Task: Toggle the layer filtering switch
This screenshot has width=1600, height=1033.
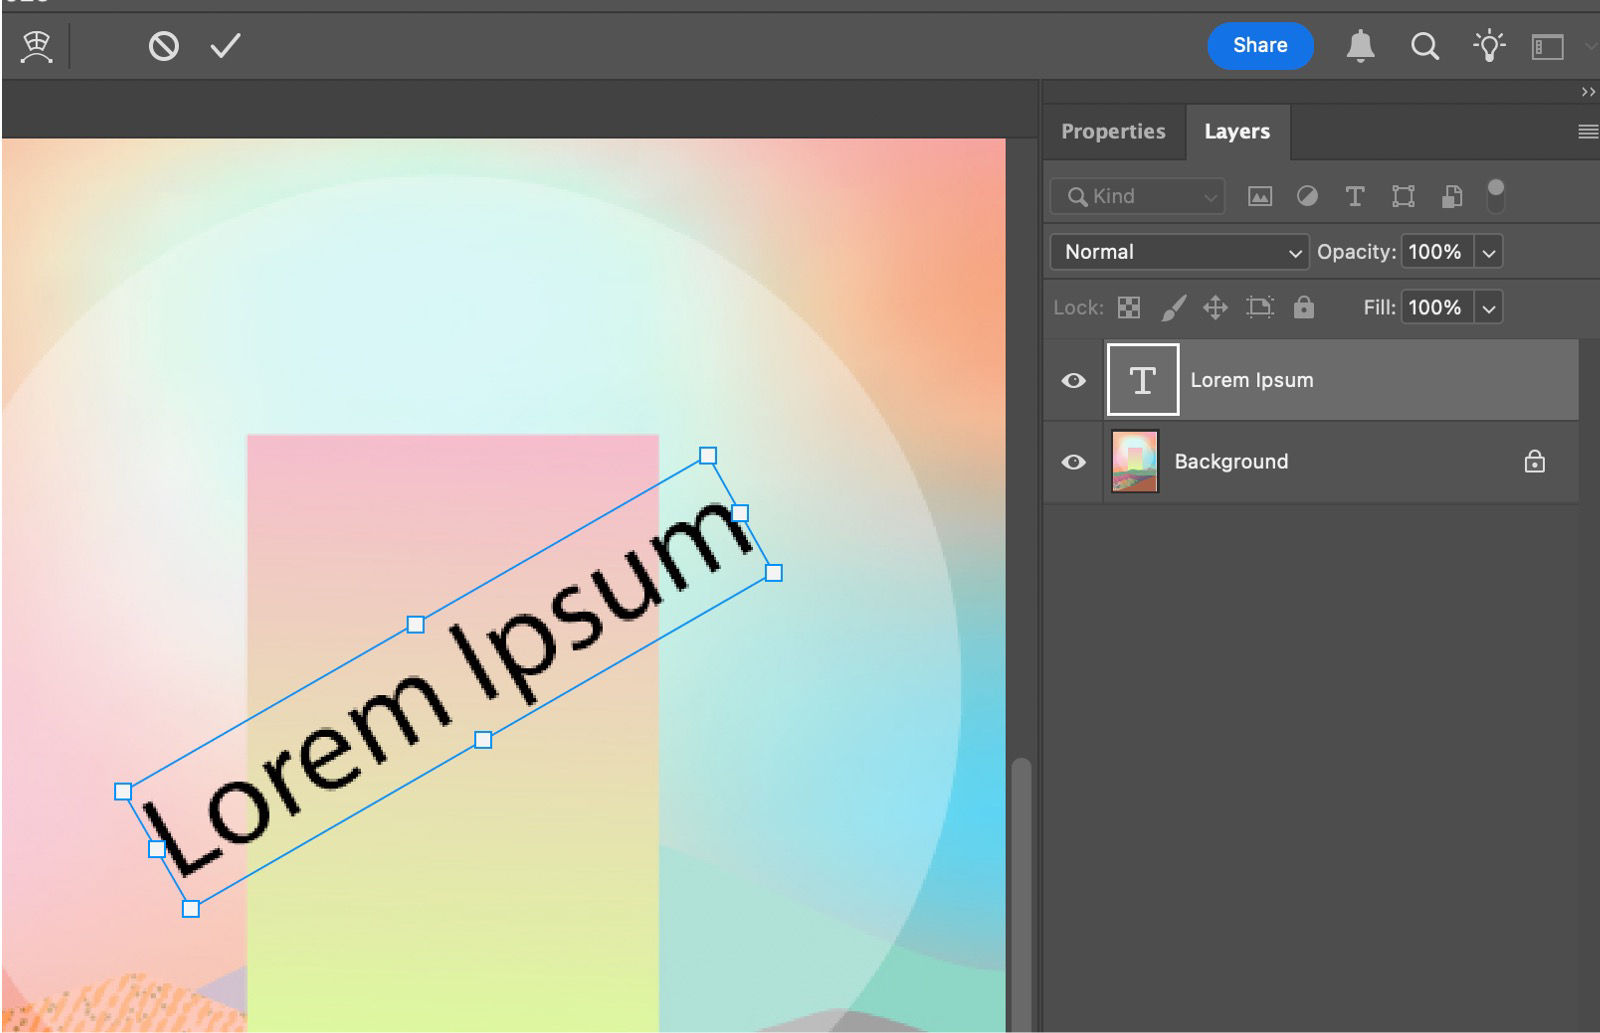Action: click(x=1496, y=196)
